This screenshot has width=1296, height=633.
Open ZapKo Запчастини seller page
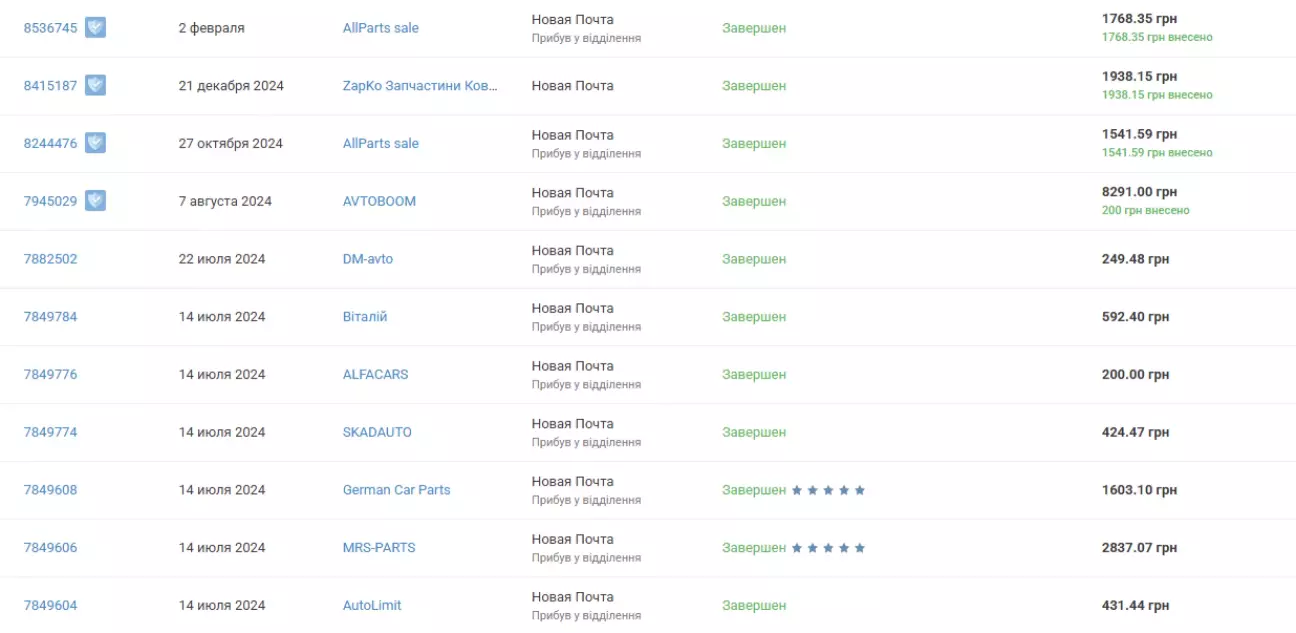tap(420, 86)
